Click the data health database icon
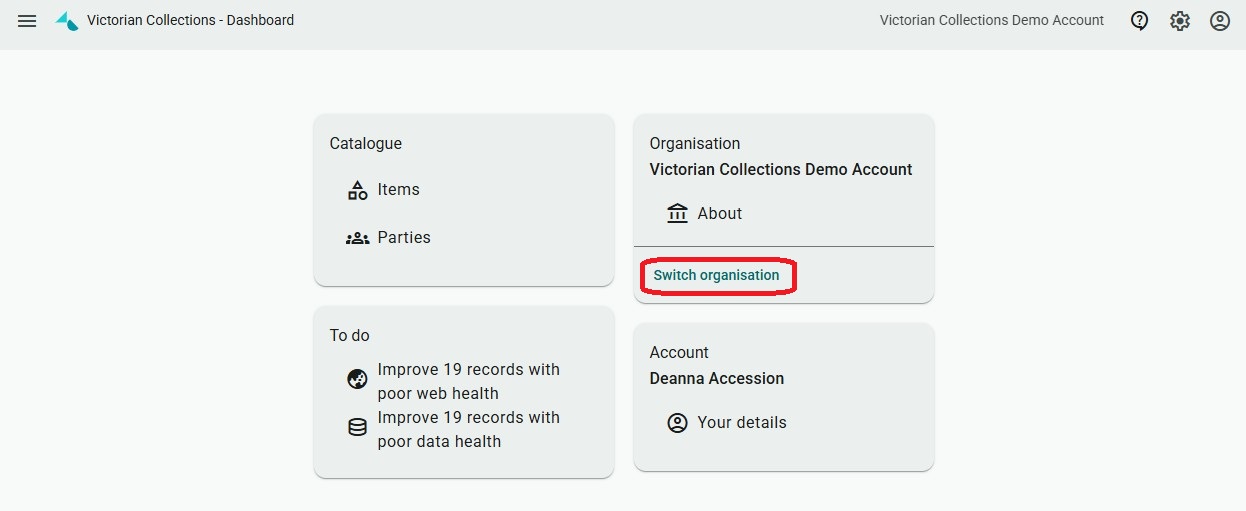 point(357,427)
